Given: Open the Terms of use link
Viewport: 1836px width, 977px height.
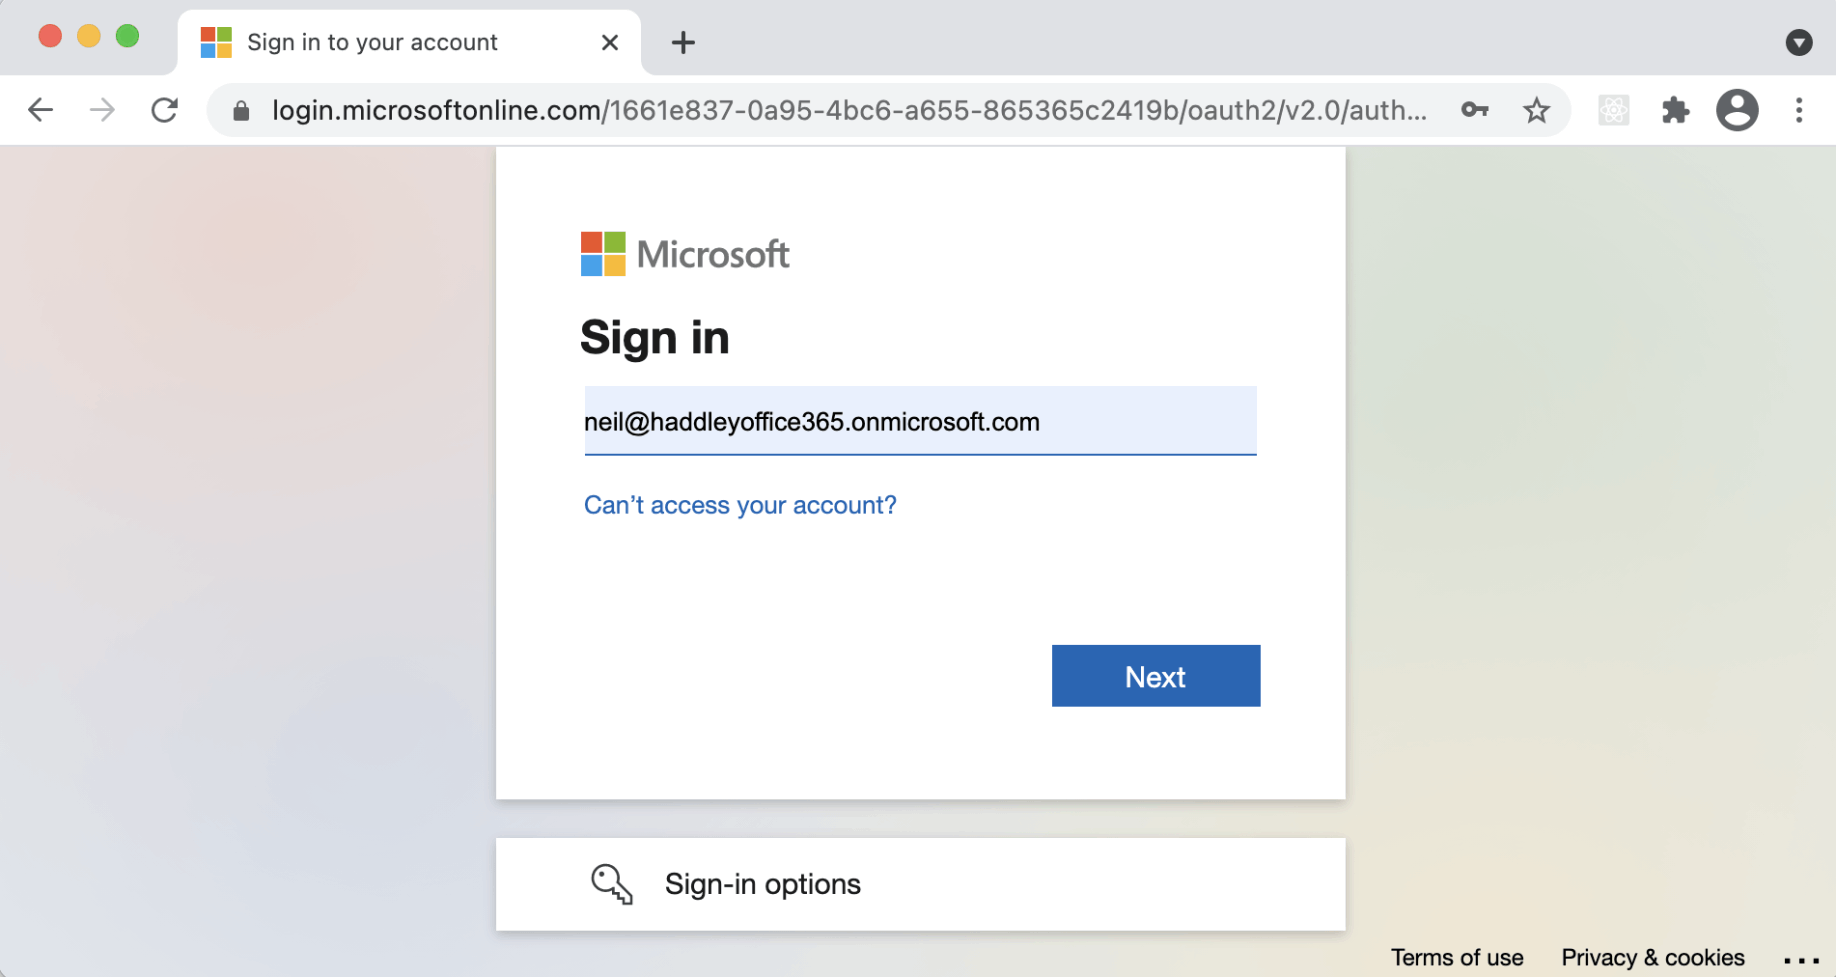Looking at the screenshot, I should point(1457,957).
